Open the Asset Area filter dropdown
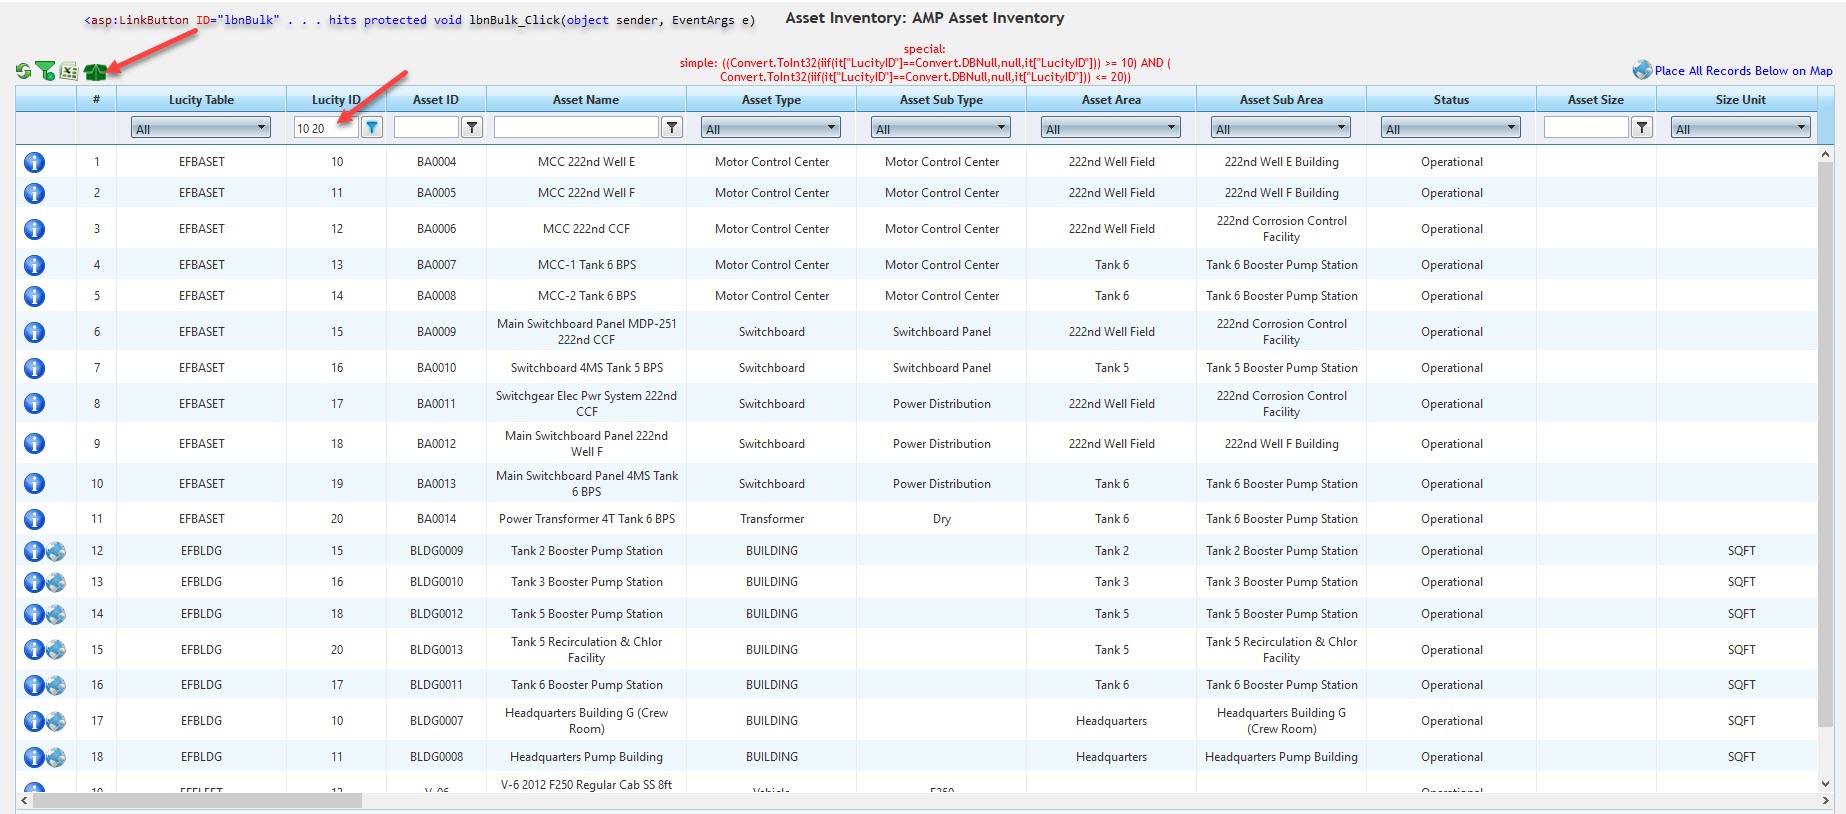The image size is (1846, 814). [x=1111, y=128]
